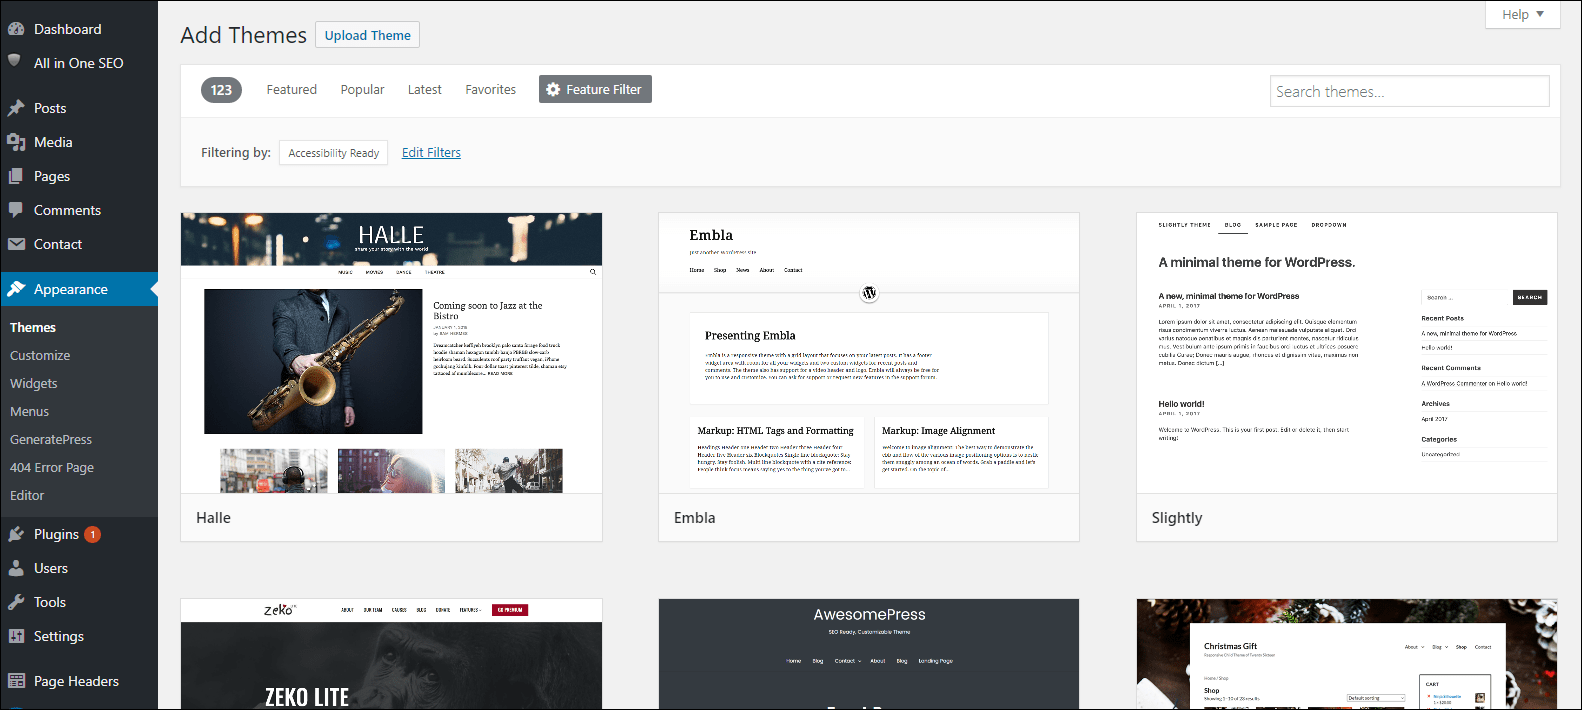The height and width of the screenshot is (710, 1582).
Task: Expand the Help dropdown panel
Action: pyautogui.click(x=1522, y=14)
